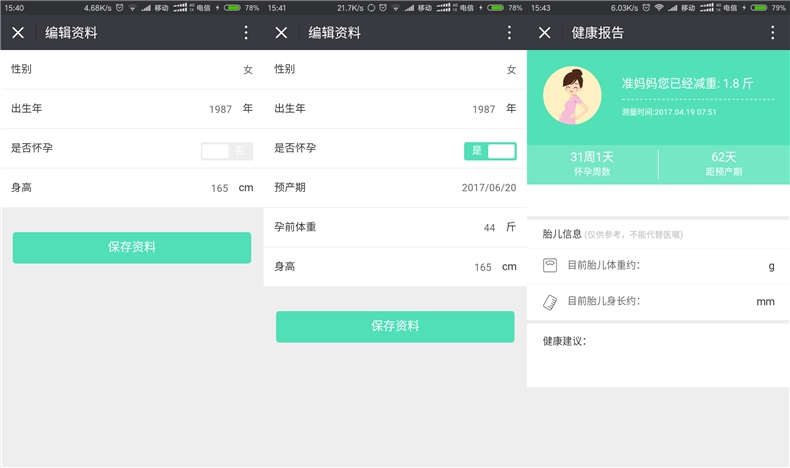Click the X icon on the 15:41 编辑资料 screen
The height and width of the screenshot is (468, 790).
point(282,33)
